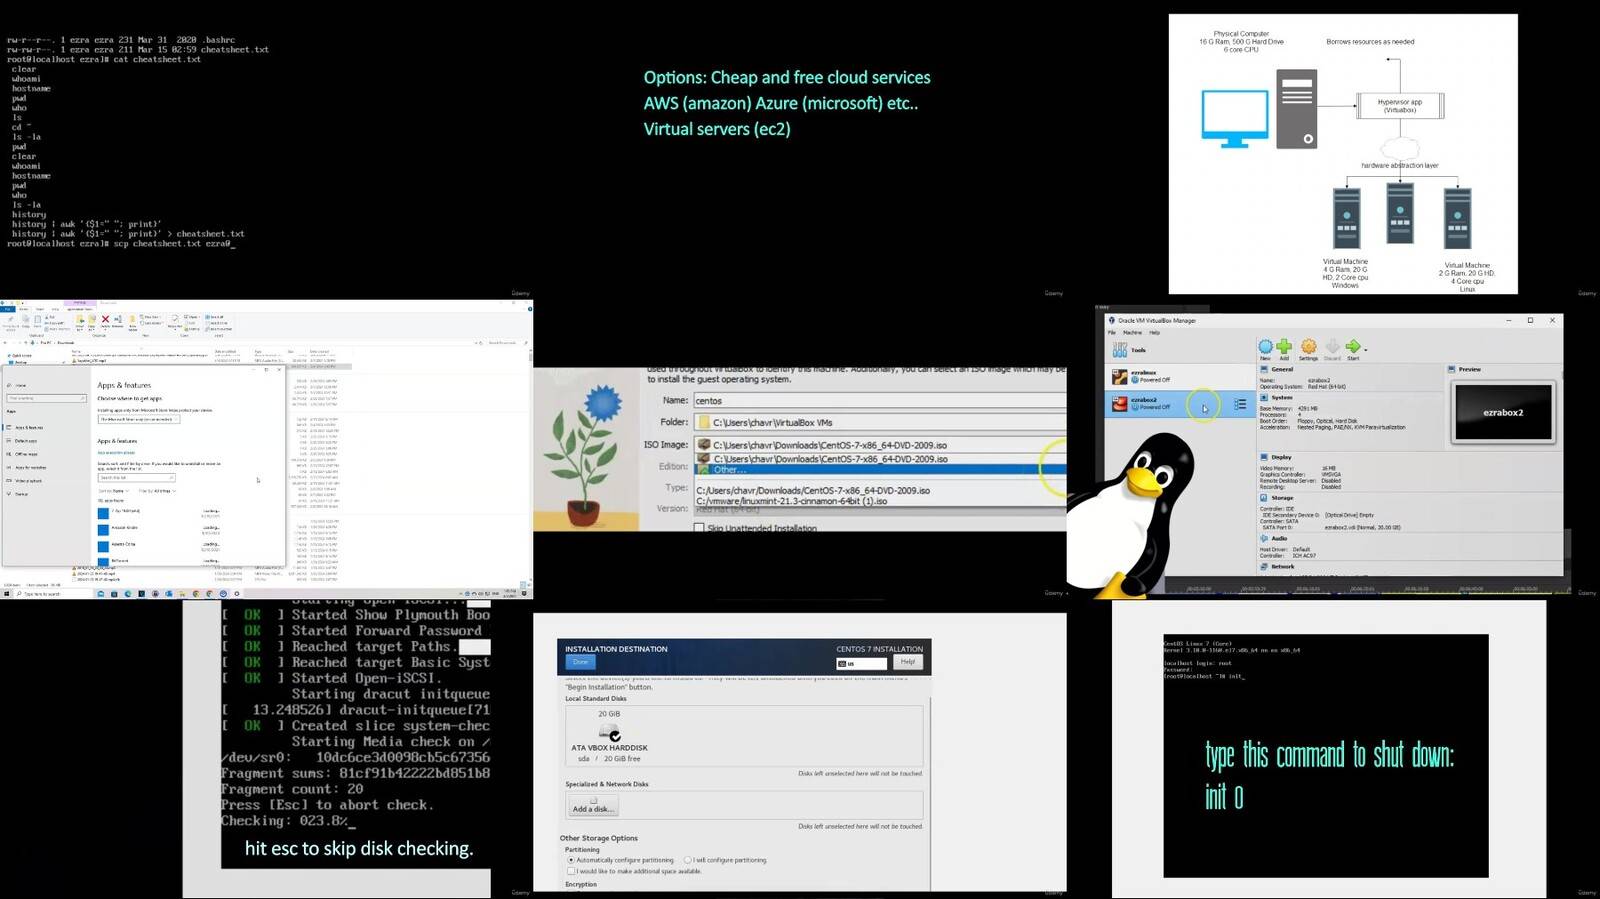Screen dimensions: 1600x899
Task: Open the Folder dropdown for VirtualBox VMs
Action: pyautogui.click(x=880, y=422)
